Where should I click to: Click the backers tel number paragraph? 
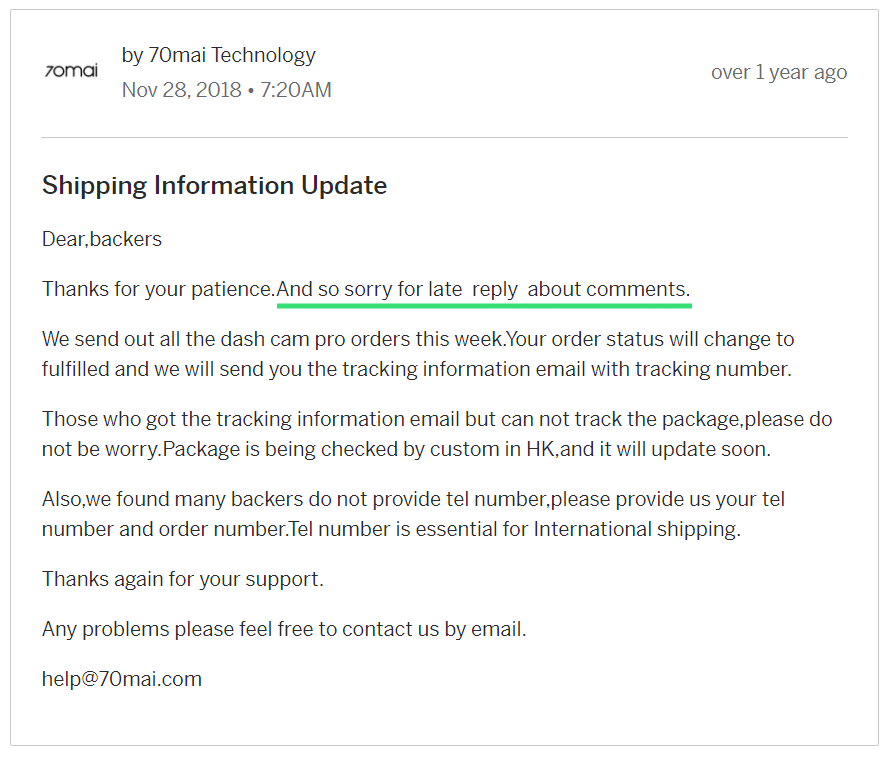(x=413, y=514)
